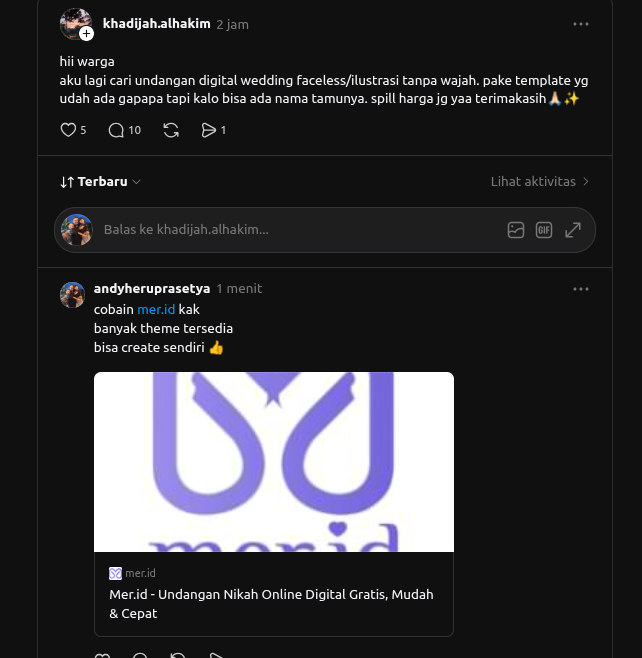Screen dimensions: 642x658
Task: Open khadijah.alhakim's profile from the username
Action: pyautogui.click(x=157, y=24)
